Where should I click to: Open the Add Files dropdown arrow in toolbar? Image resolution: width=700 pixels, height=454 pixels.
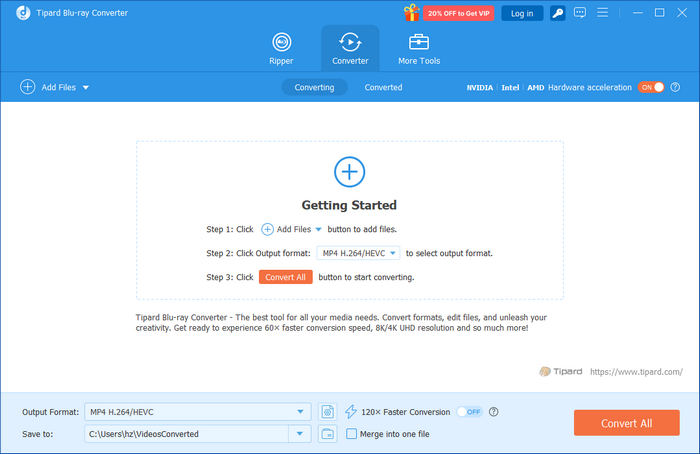click(x=86, y=88)
